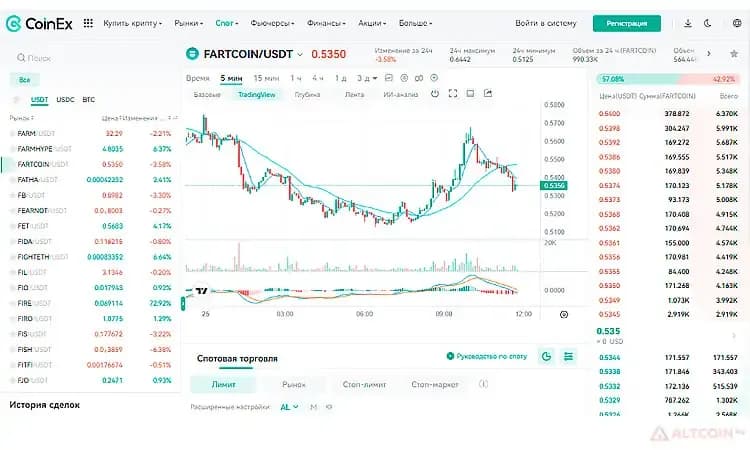Switch to the Глубина depth tab
The width and height of the screenshot is (750, 450).
point(307,95)
